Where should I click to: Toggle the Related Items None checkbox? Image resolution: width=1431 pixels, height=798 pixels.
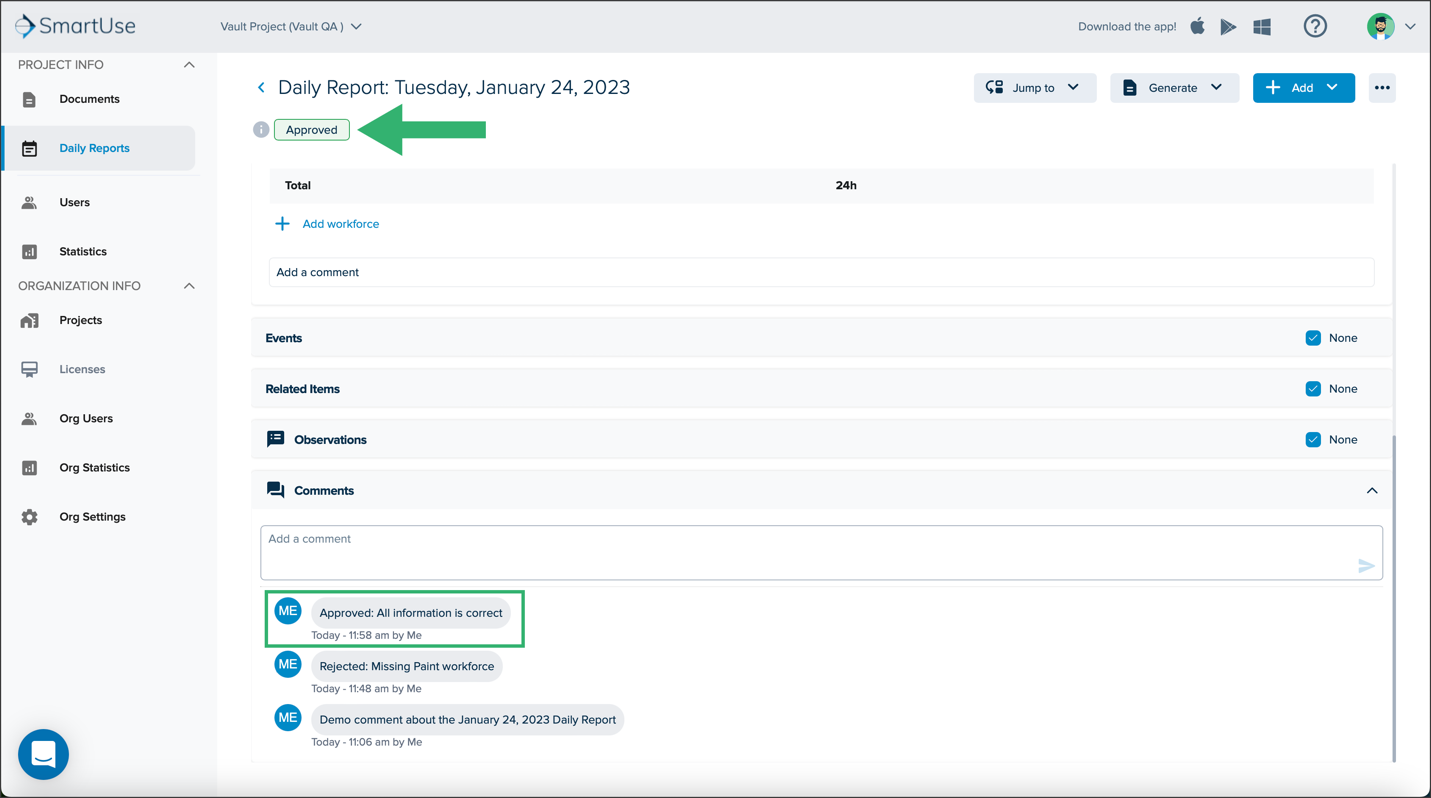coord(1313,389)
